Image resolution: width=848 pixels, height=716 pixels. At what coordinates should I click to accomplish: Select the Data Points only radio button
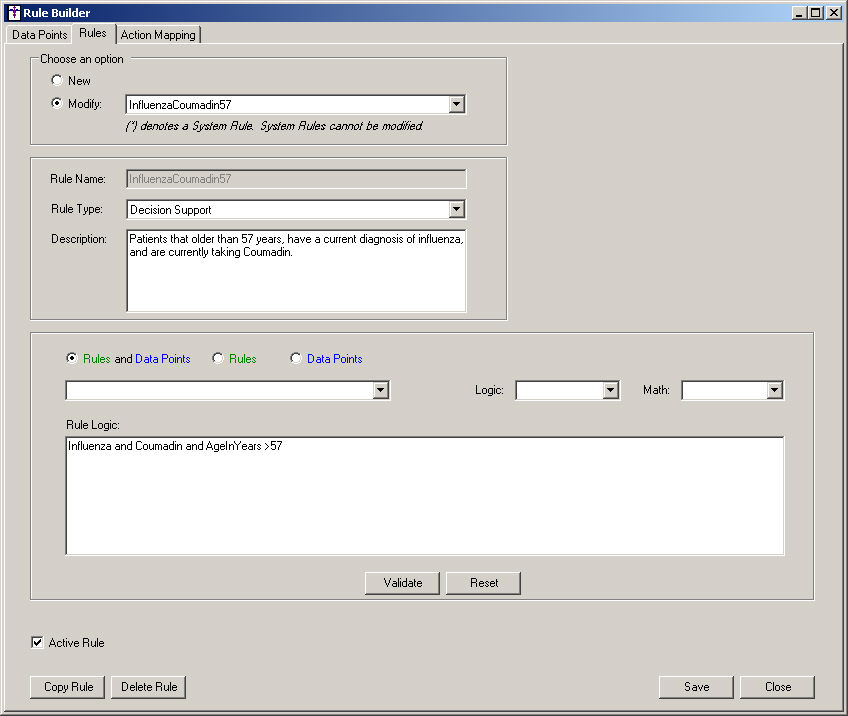(296, 359)
